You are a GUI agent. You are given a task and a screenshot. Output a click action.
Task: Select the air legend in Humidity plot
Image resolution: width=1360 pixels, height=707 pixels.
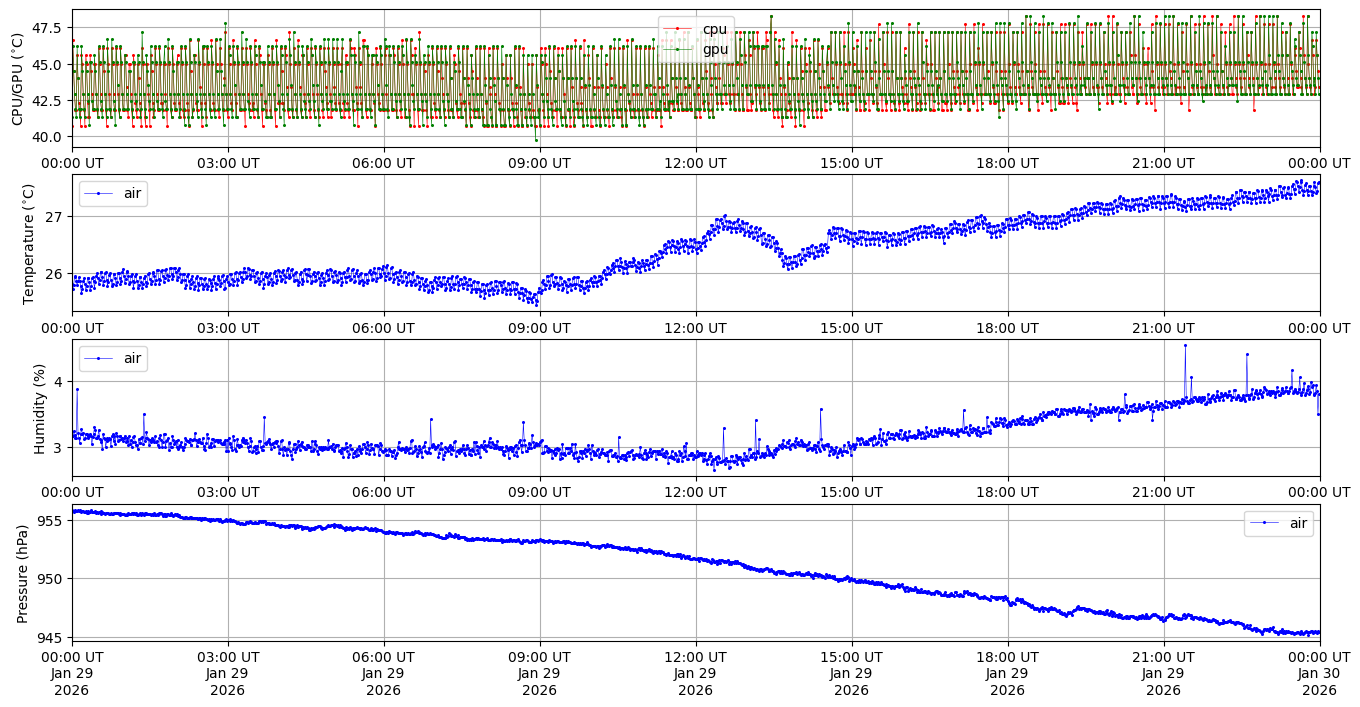[x=132, y=358]
